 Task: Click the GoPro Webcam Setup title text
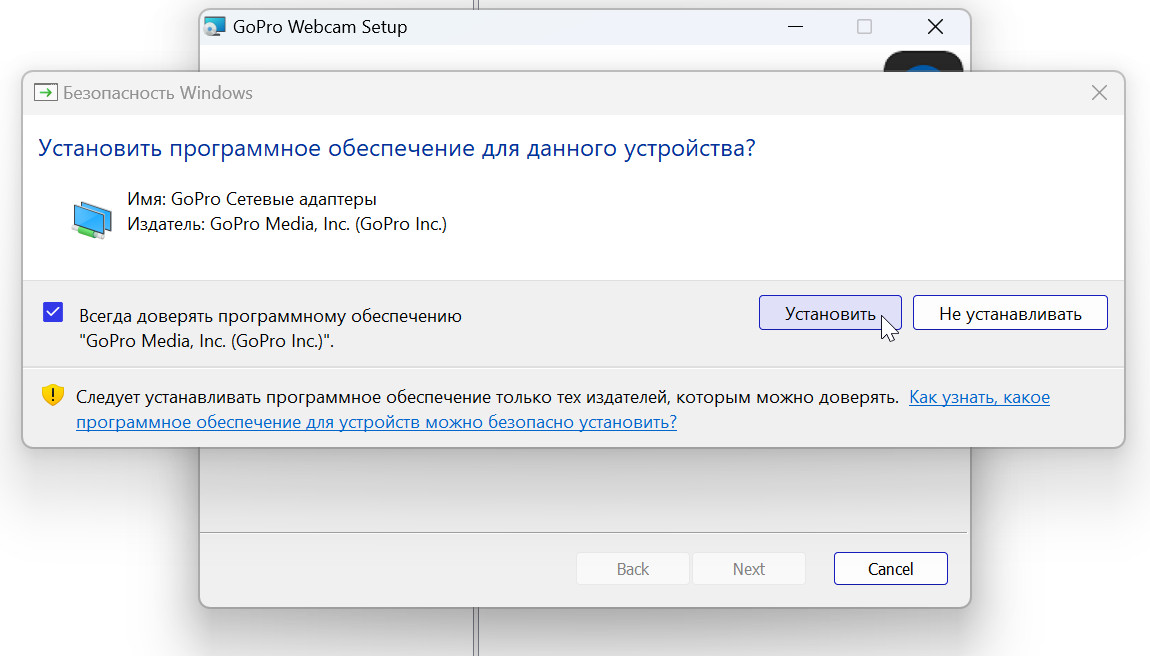[320, 27]
